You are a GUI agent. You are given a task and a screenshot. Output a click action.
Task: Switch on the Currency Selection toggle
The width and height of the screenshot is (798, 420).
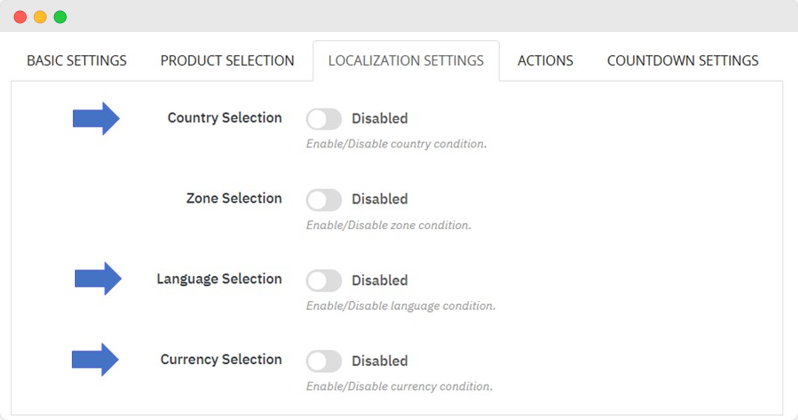pos(324,361)
